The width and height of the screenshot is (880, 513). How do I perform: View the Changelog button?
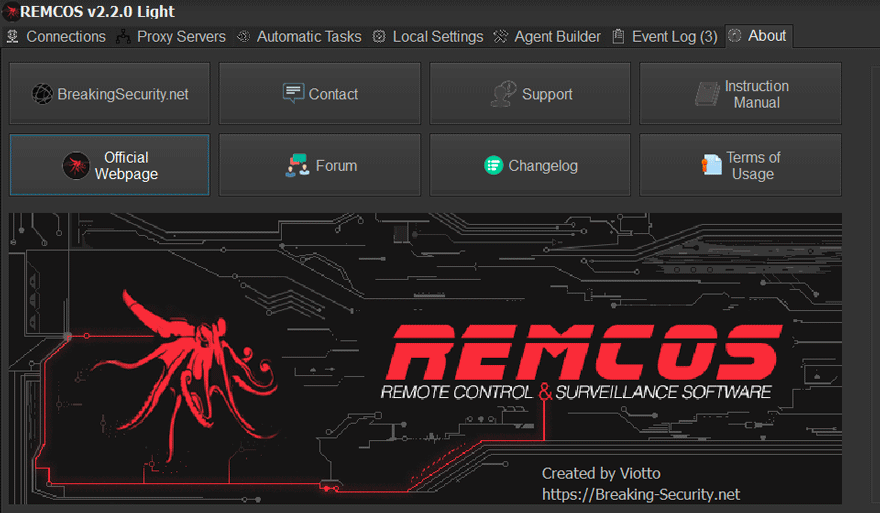pos(530,165)
